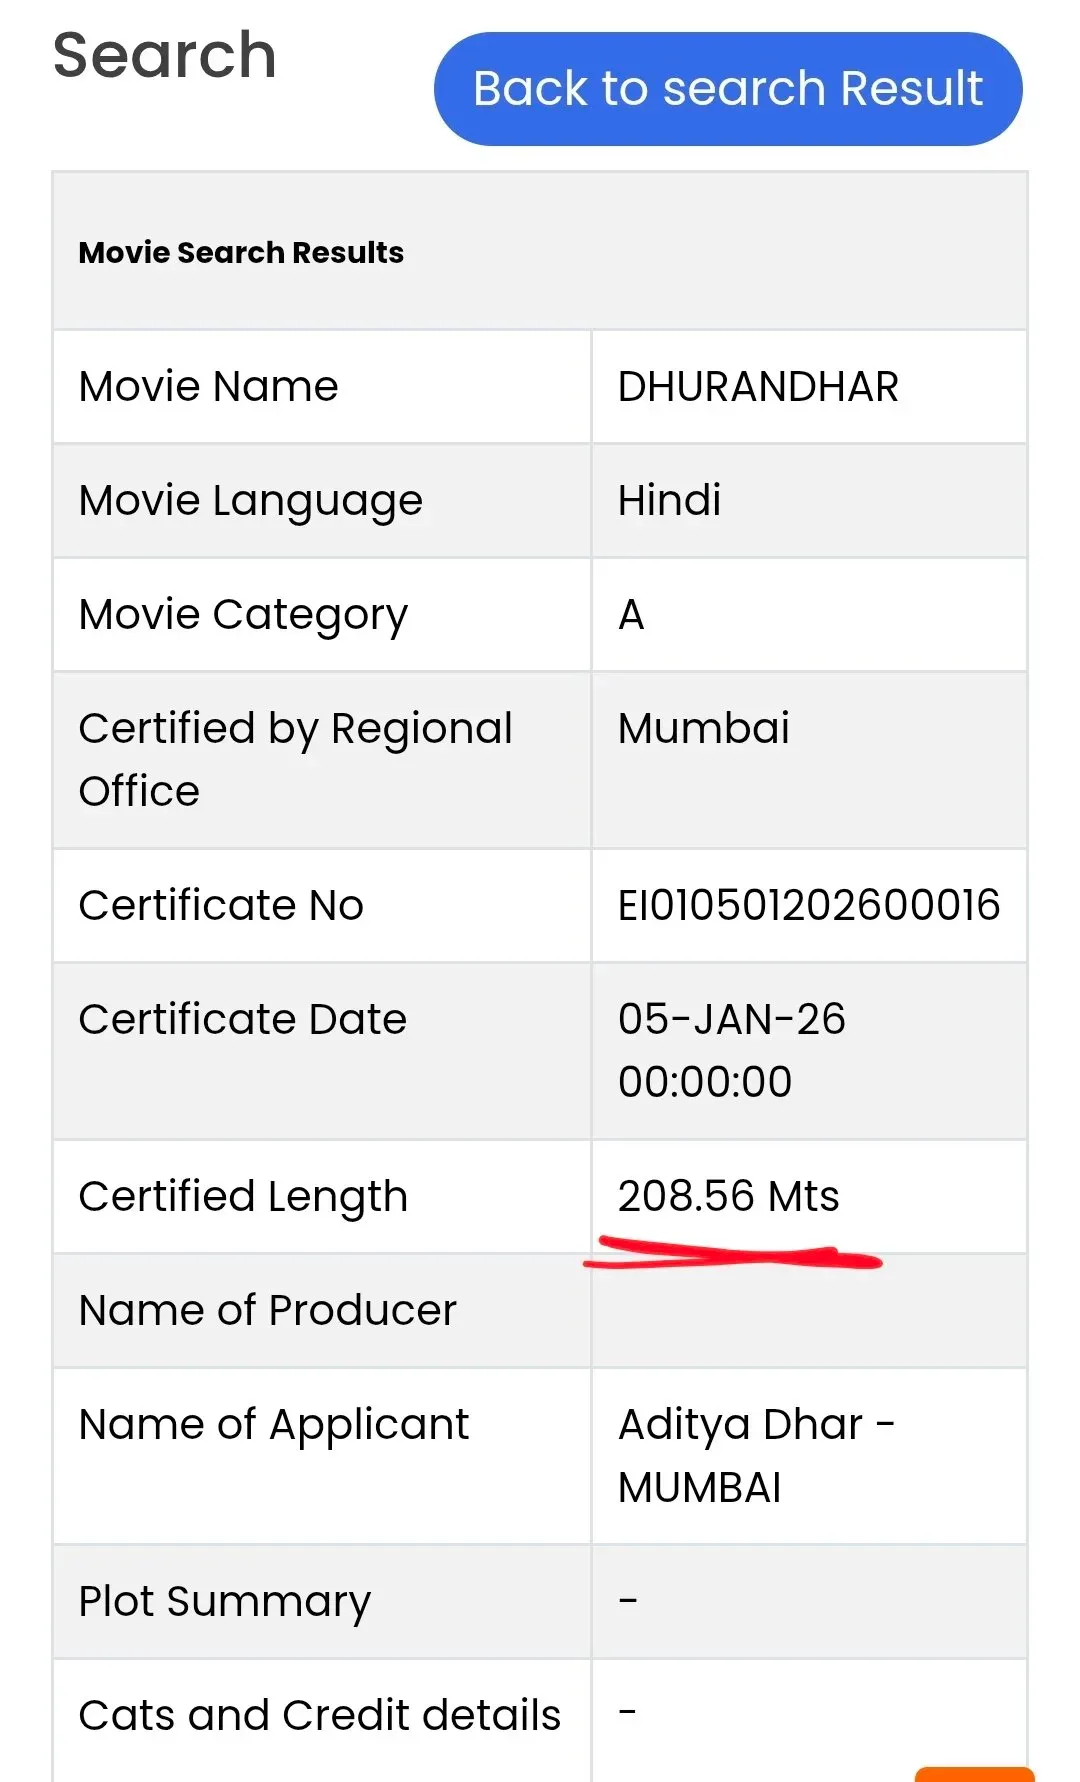Click the red scribble annotation
1080x1782 pixels.
735,1258
